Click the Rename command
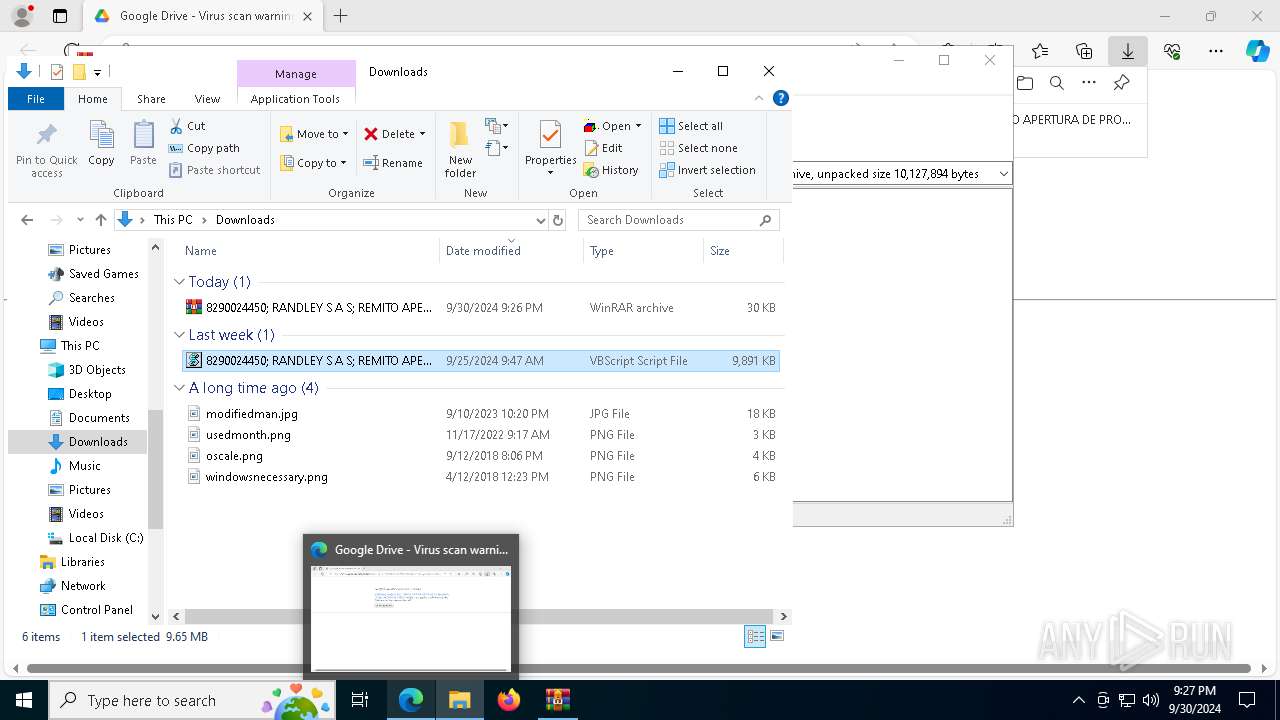 point(393,163)
